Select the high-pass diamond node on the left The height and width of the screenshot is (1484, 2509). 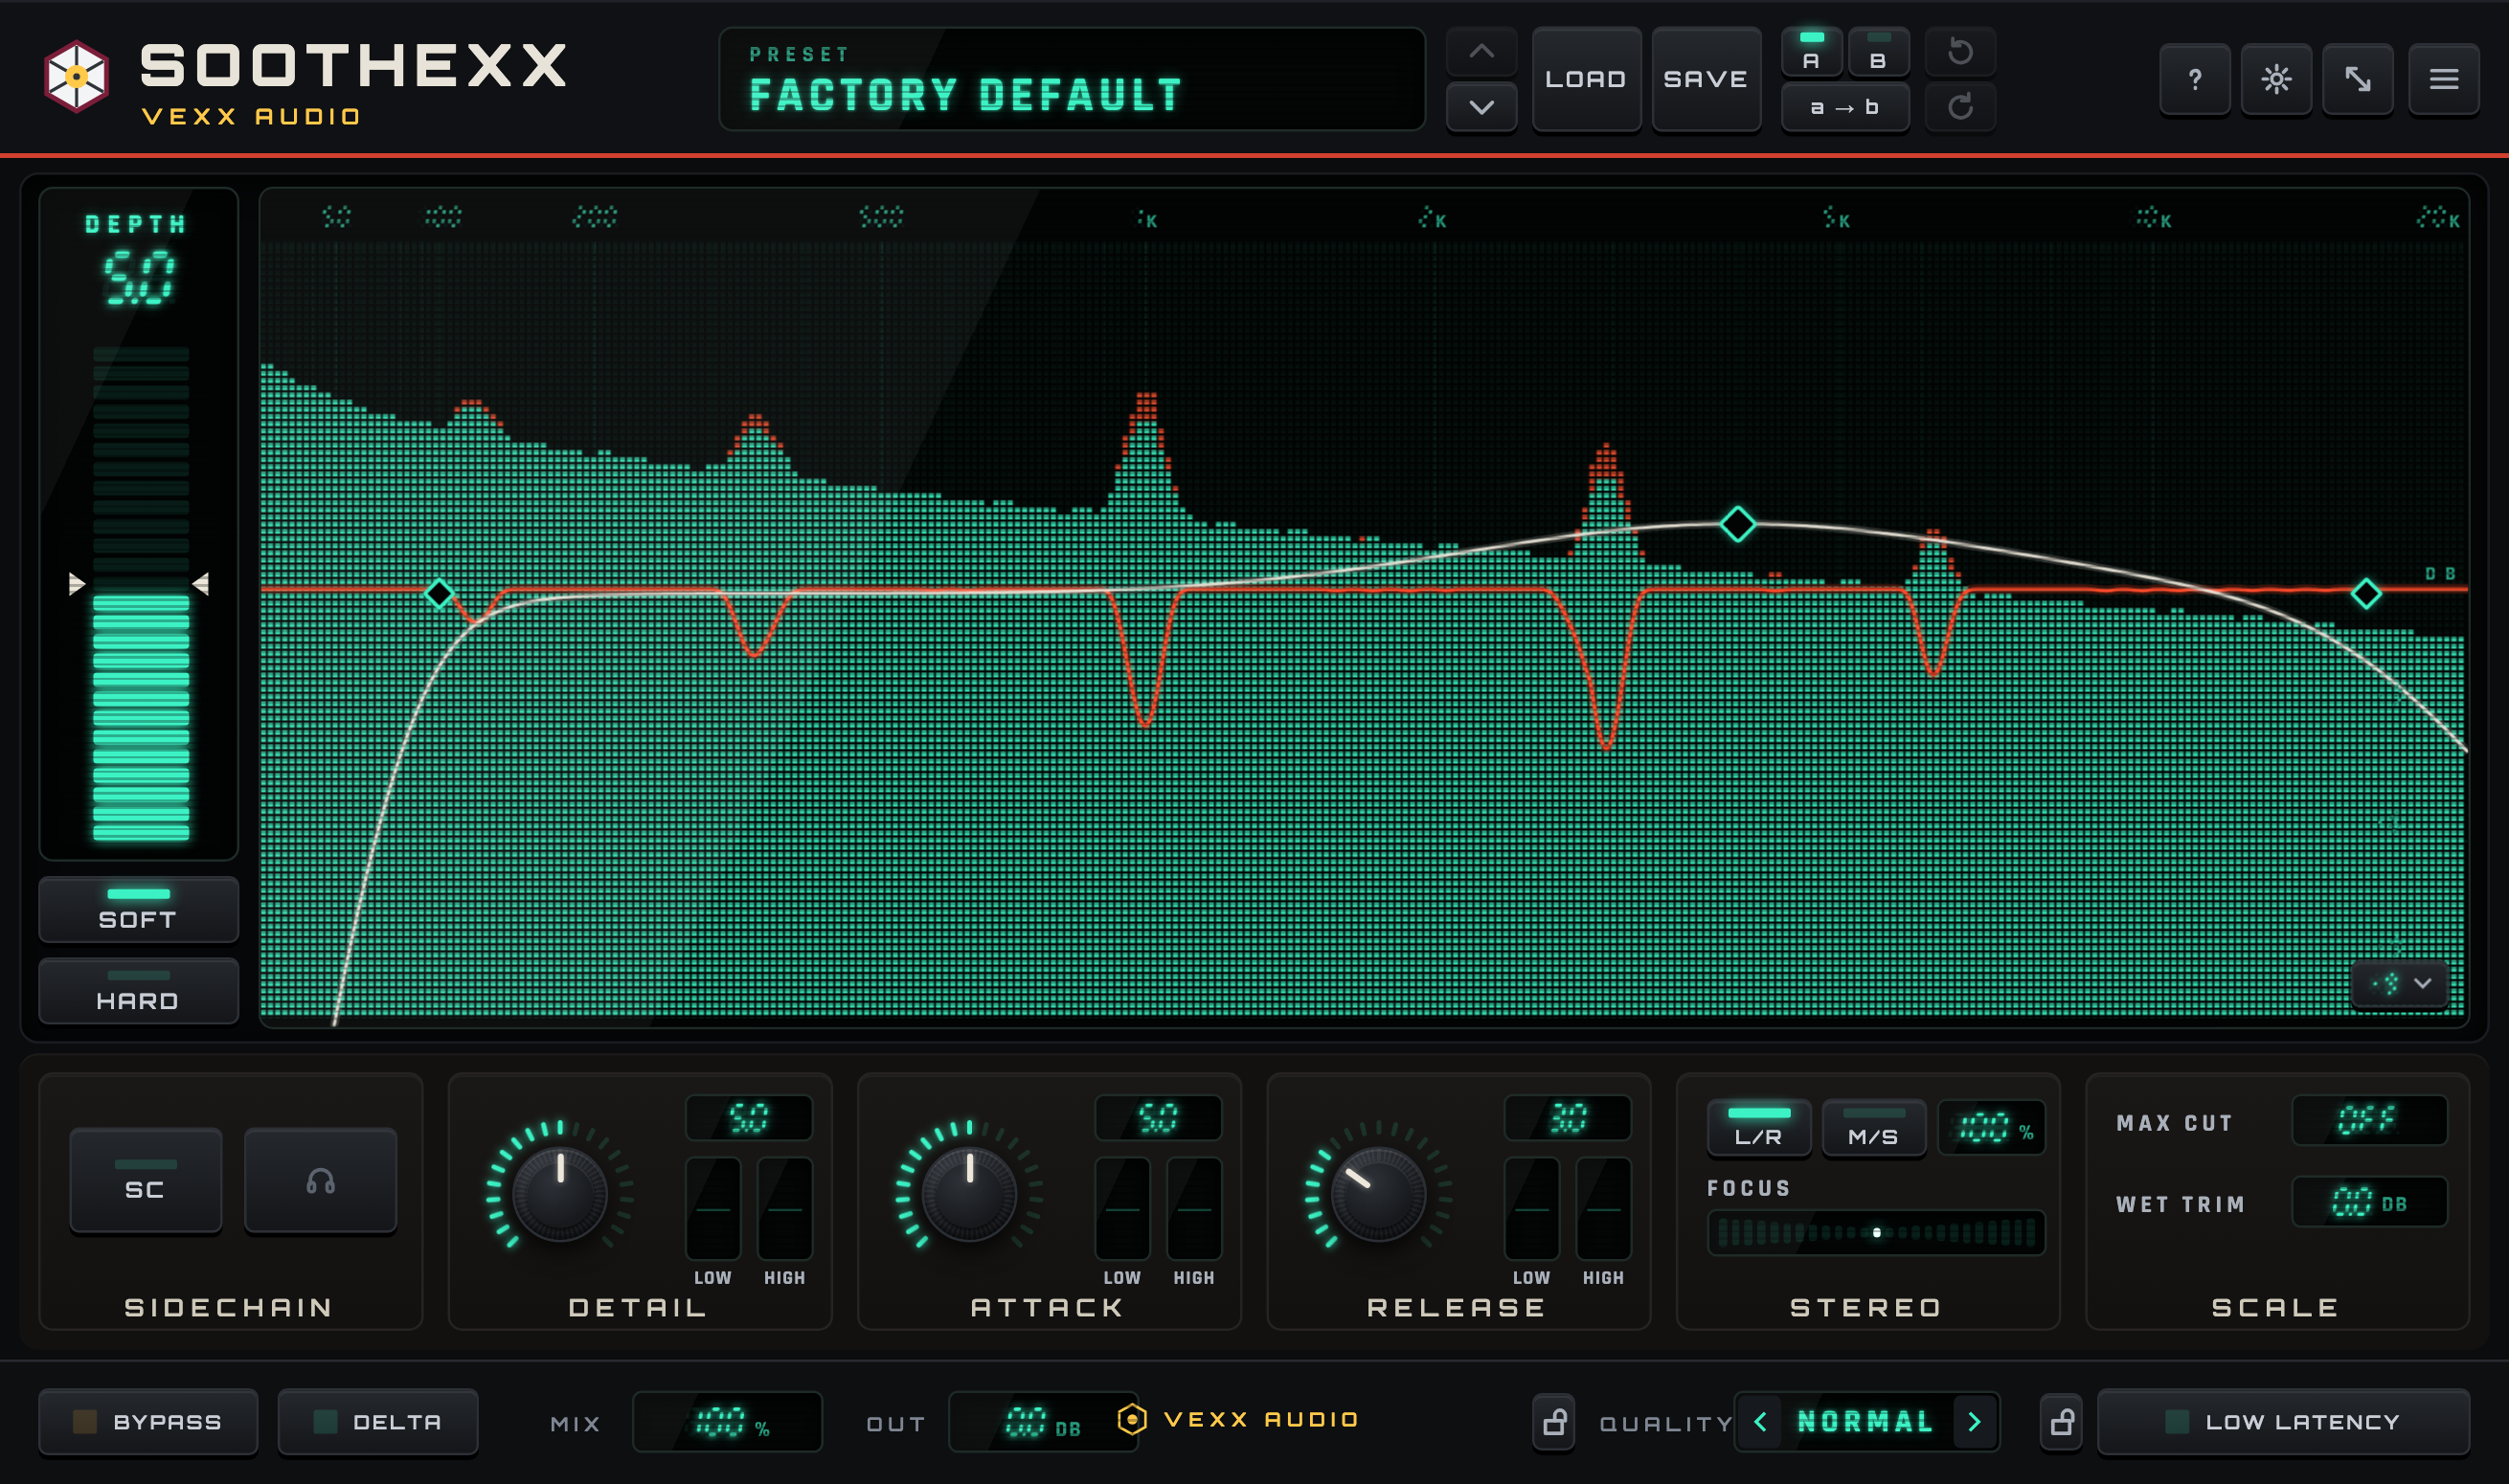[x=438, y=593]
